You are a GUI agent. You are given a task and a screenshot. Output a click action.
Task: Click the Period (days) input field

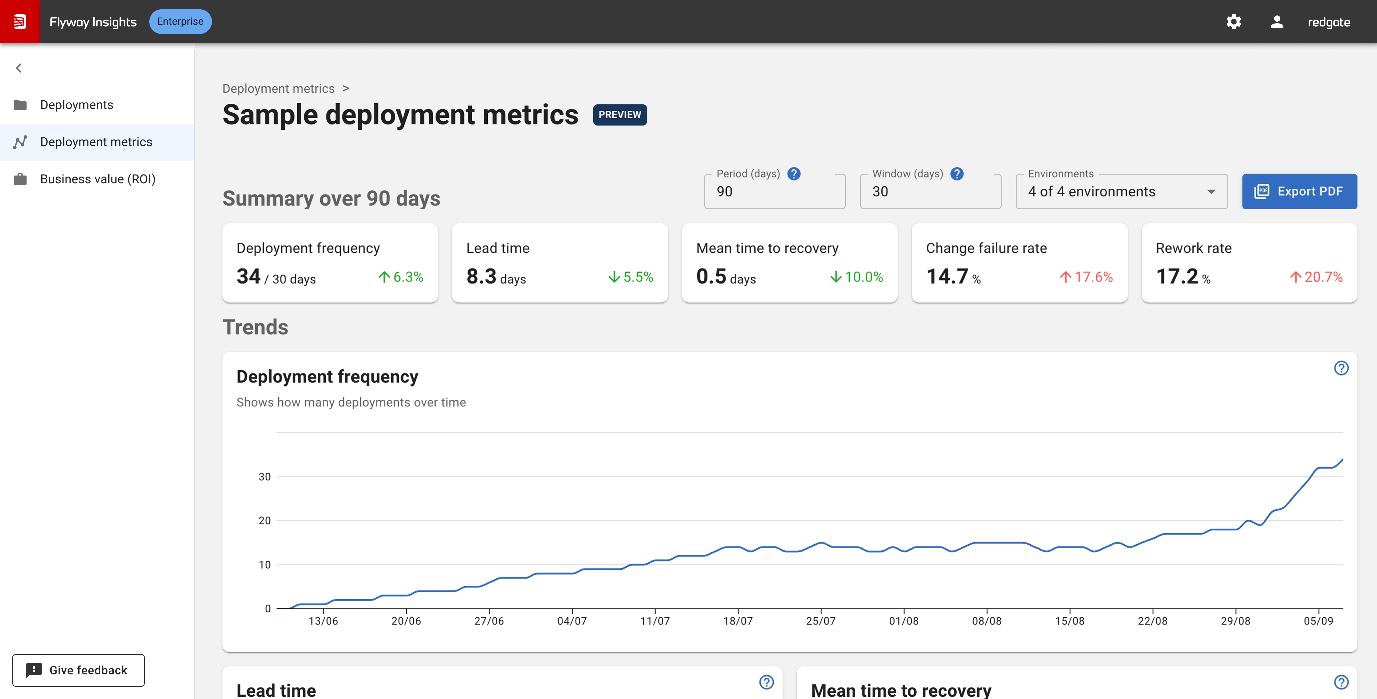[775, 191]
